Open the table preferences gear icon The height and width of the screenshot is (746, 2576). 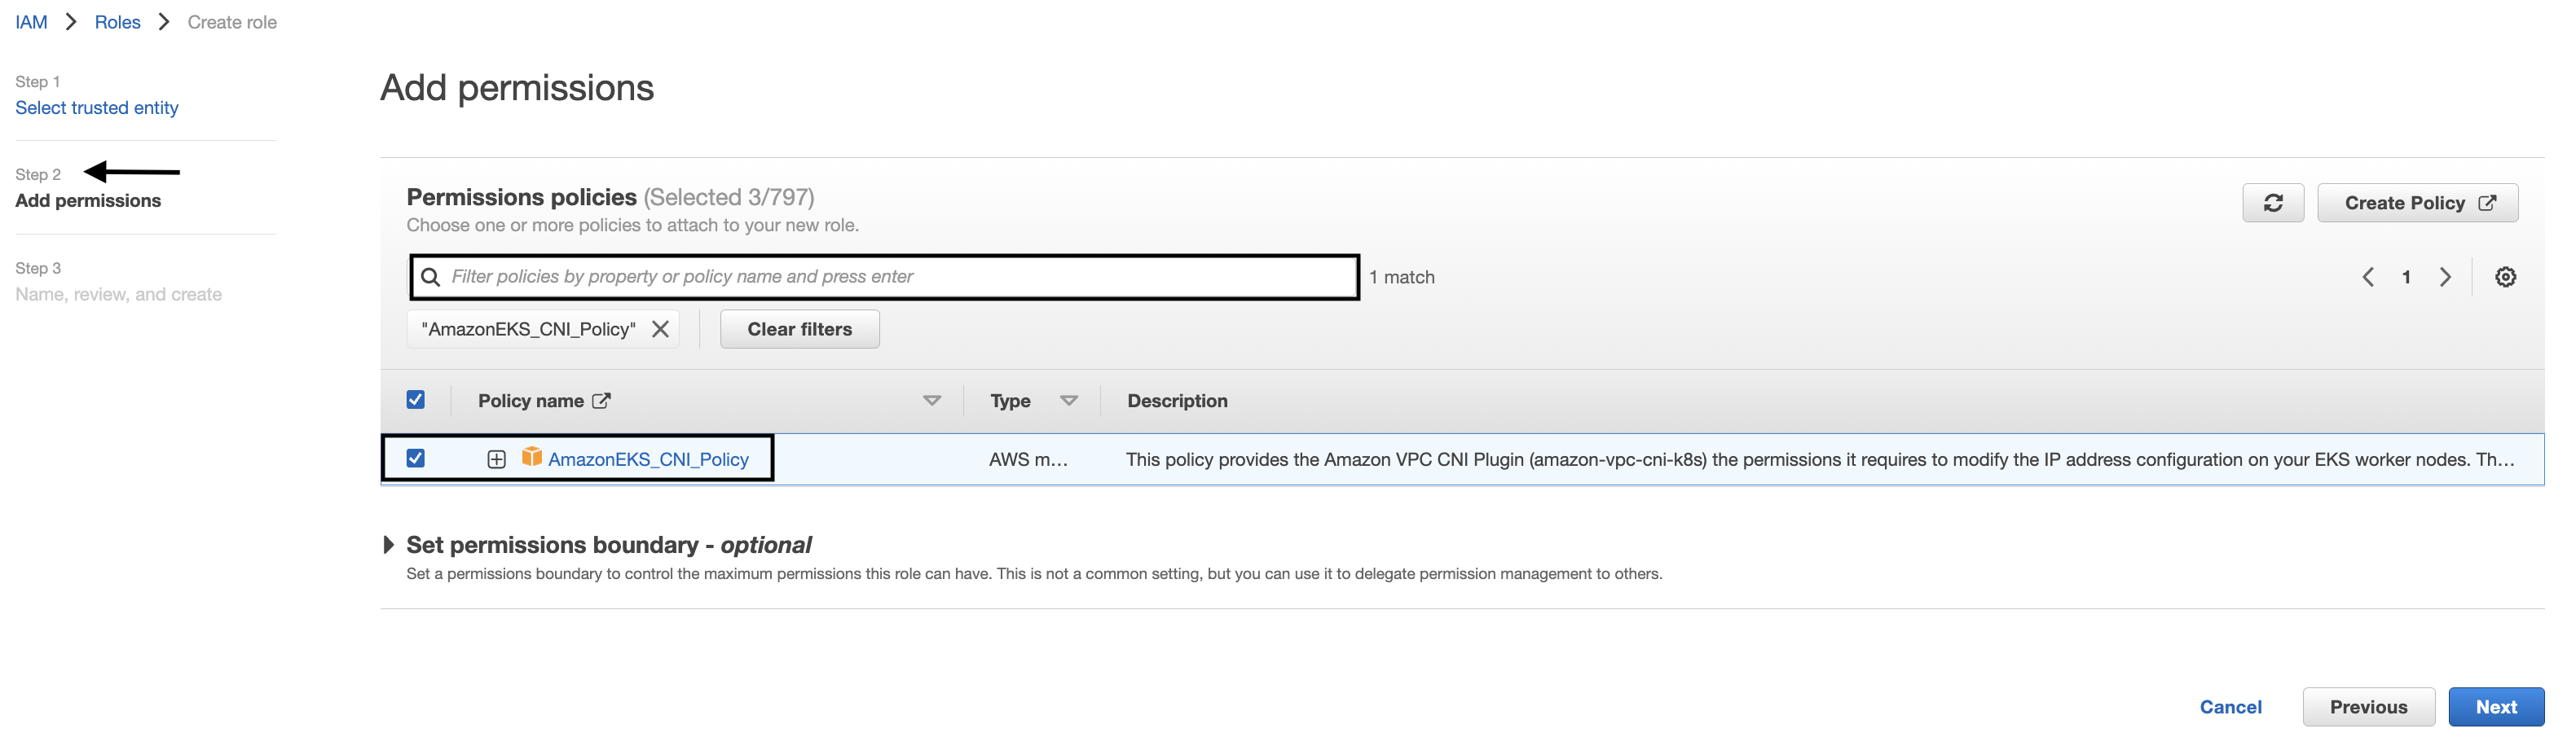[2504, 277]
